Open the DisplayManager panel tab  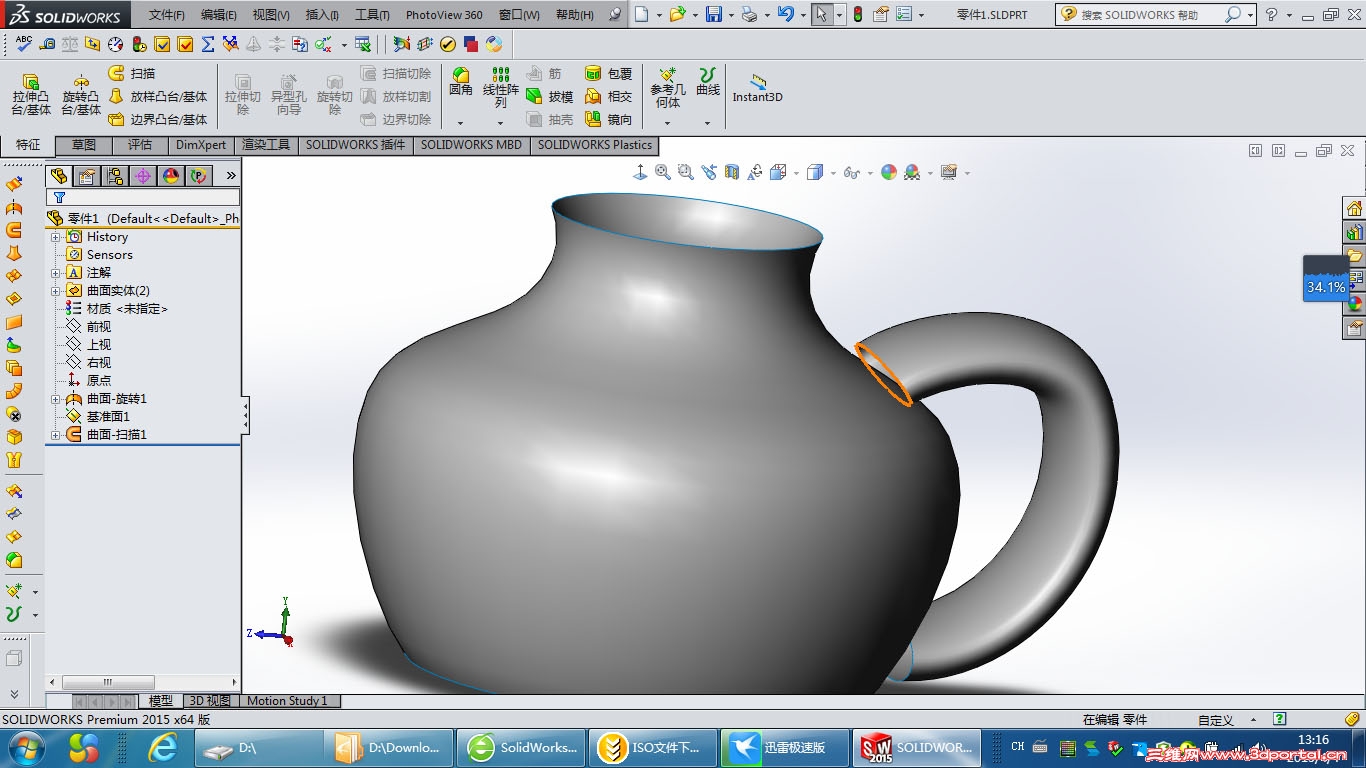point(171,176)
